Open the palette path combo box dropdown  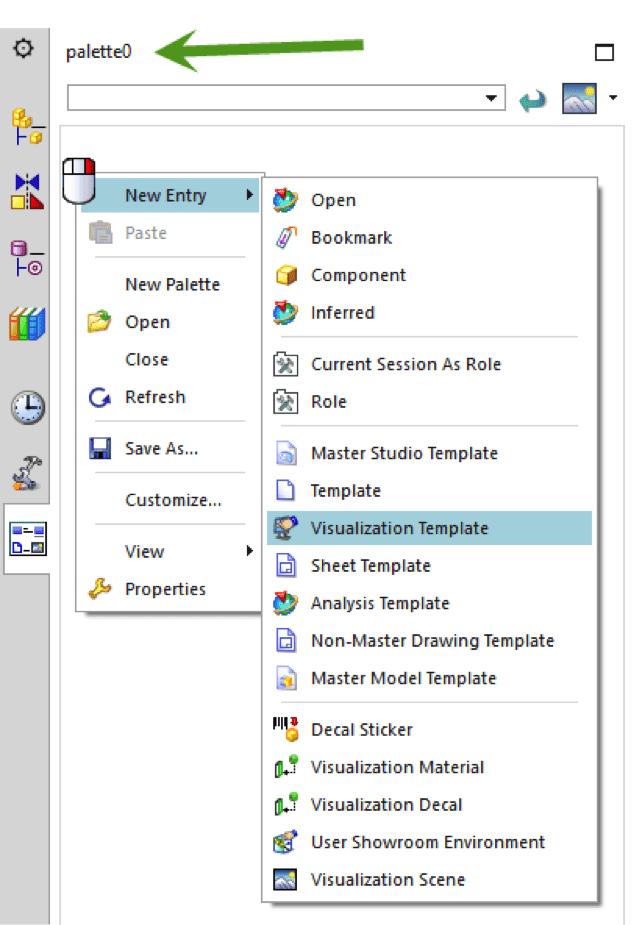491,98
